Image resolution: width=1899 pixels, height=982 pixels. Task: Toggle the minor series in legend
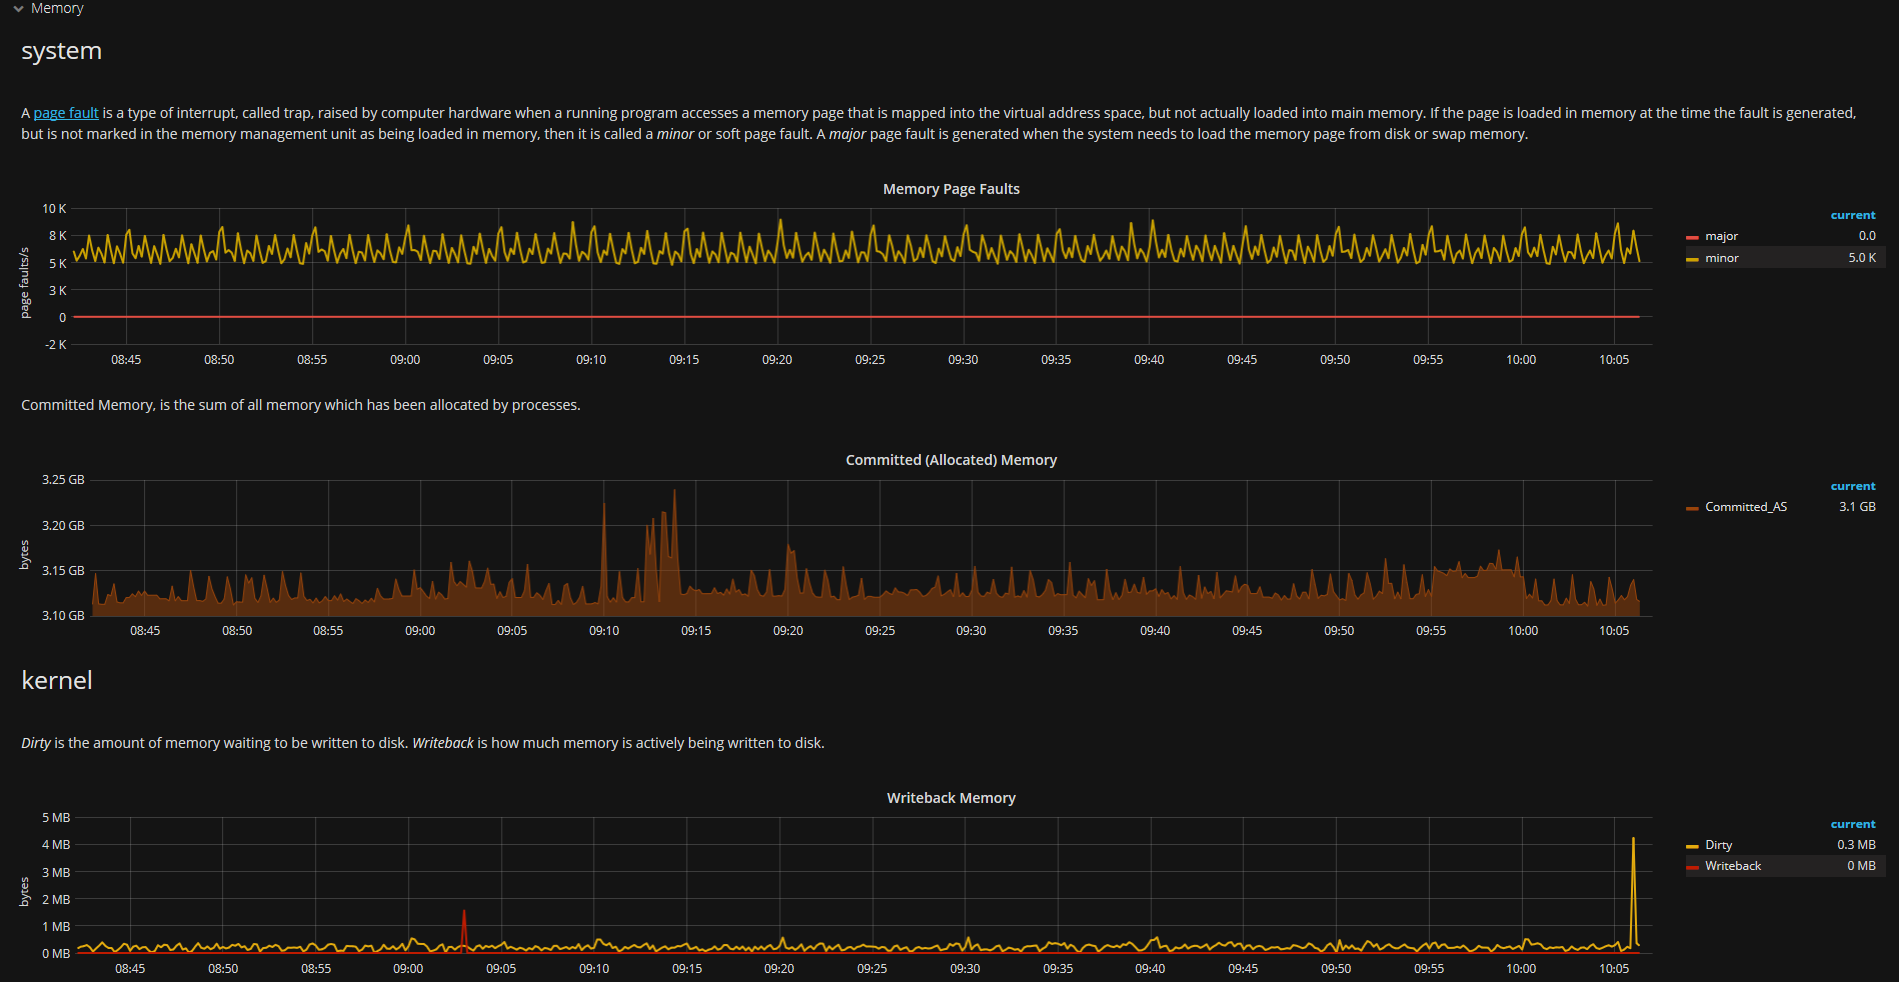coord(1721,258)
